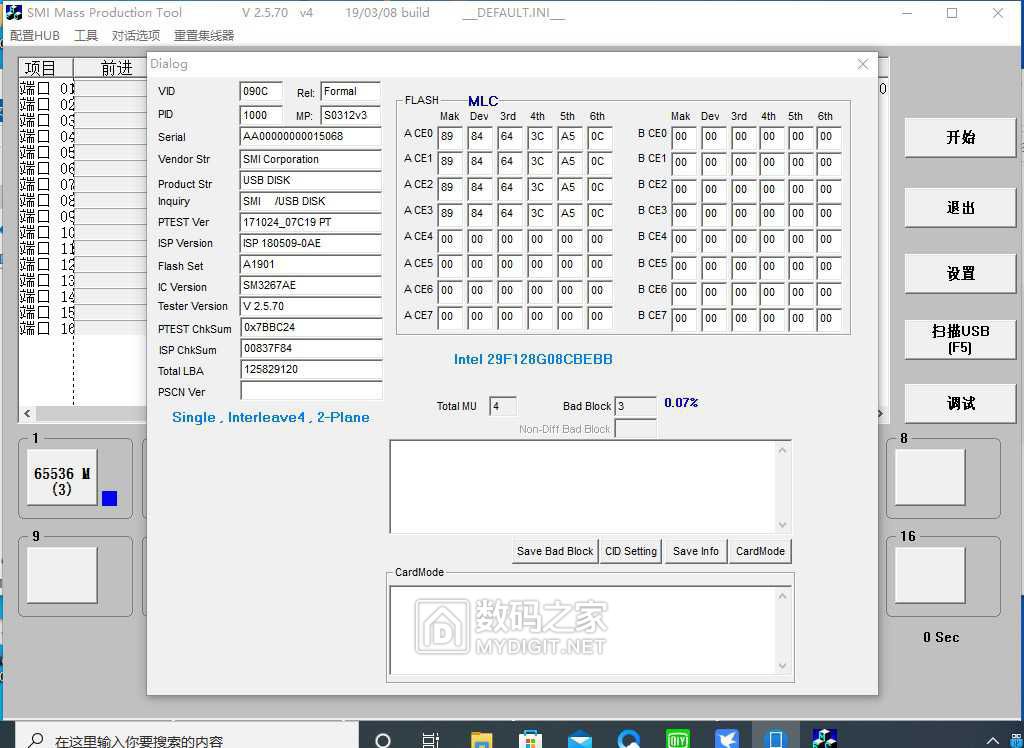This screenshot has width=1024, height=748.
Task: Select empty port slot 9
Action: pyautogui.click(x=62, y=575)
